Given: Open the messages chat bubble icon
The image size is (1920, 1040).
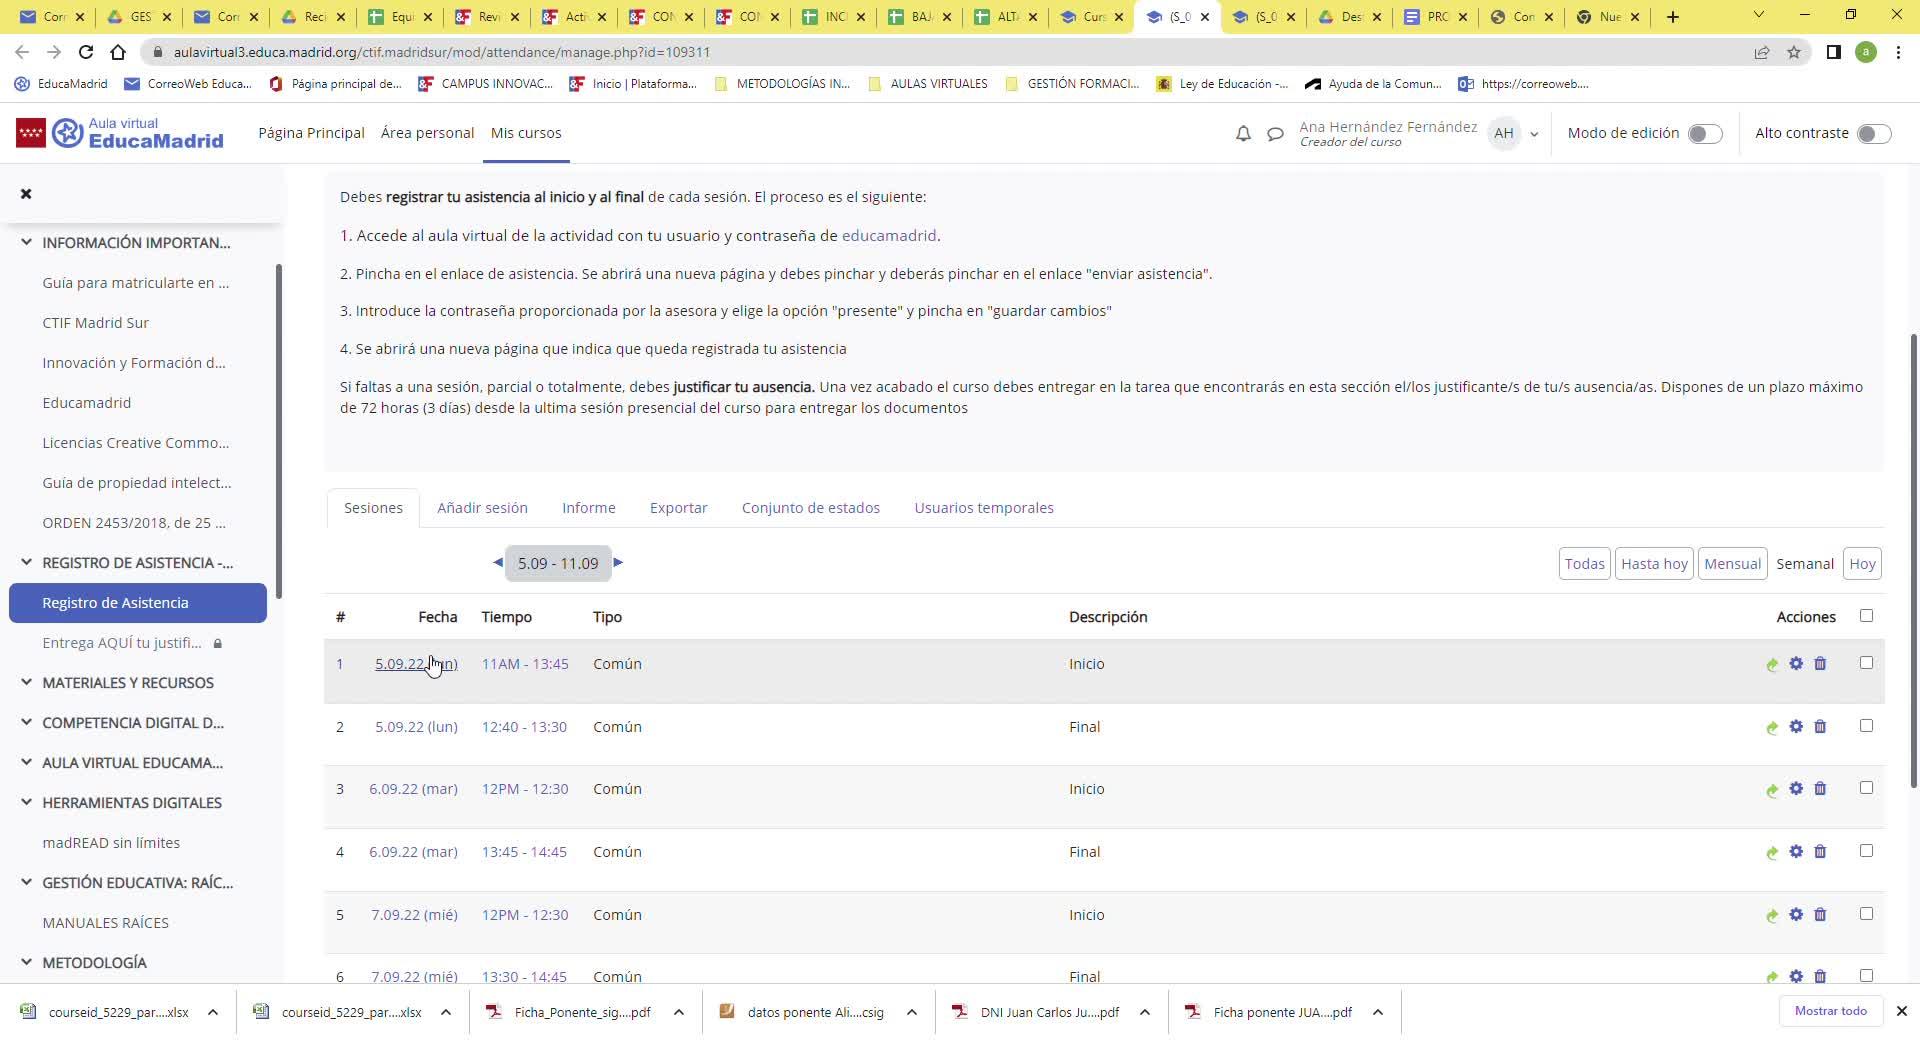Looking at the screenshot, I should [1275, 133].
